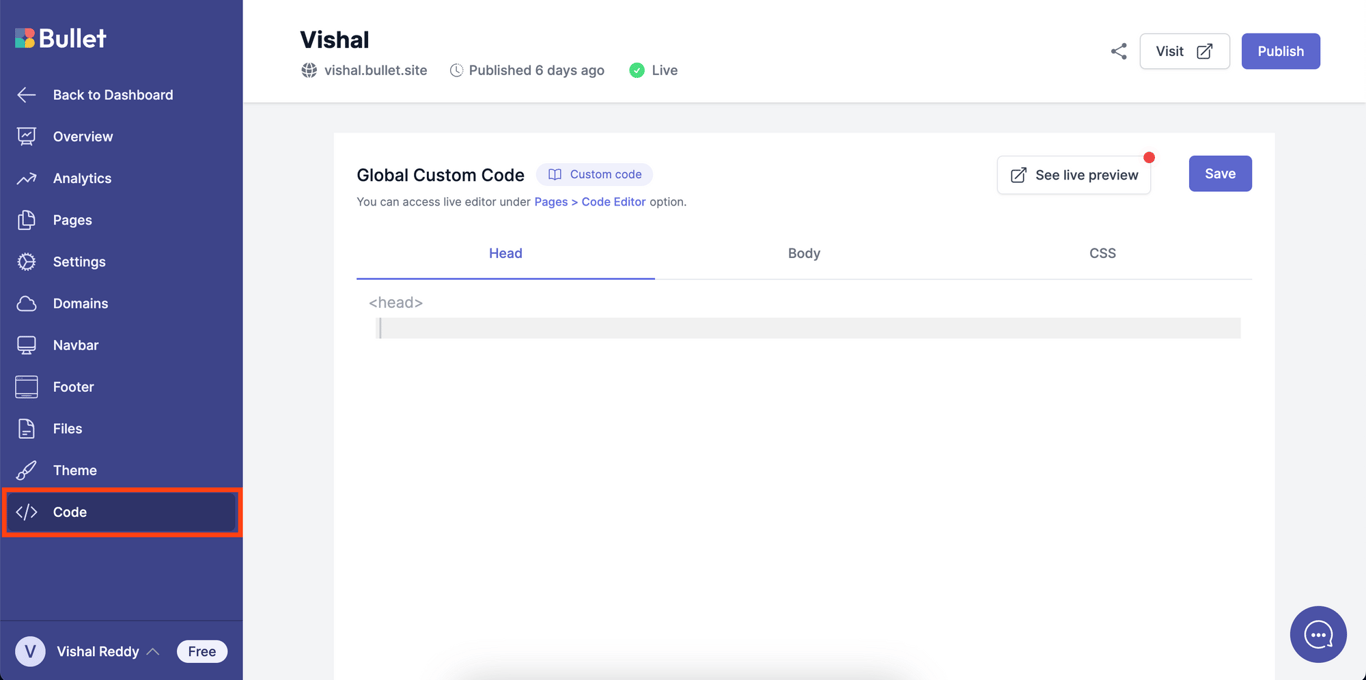Click into the head code input line
The width and height of the screenshot is (1366, 680).
point(808,328)
